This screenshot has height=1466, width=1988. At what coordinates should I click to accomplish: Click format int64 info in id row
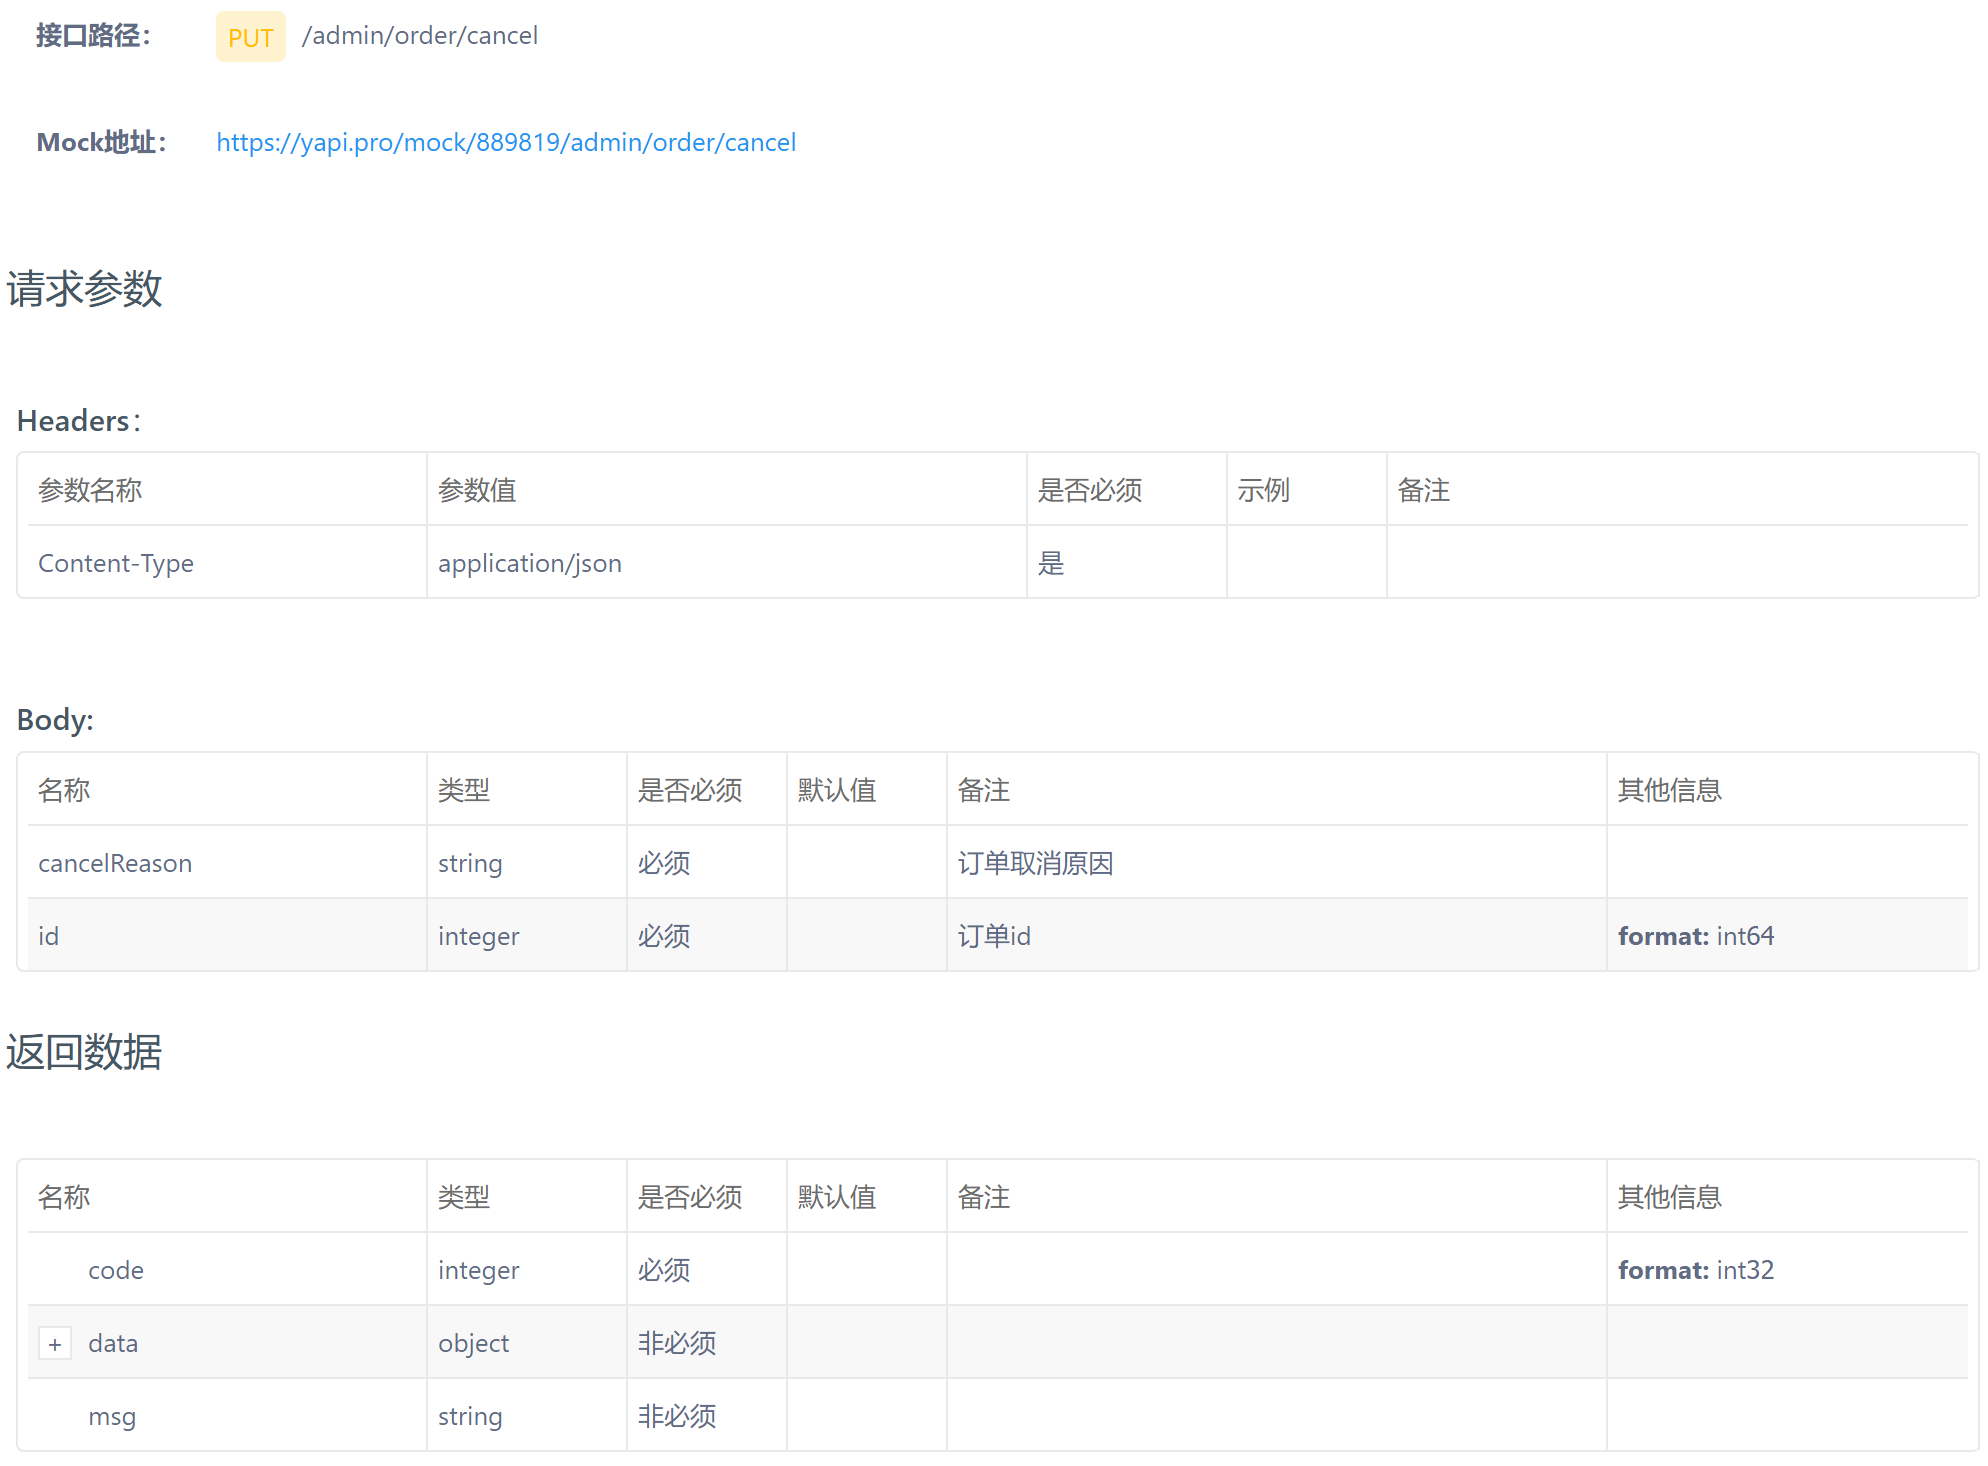(1696, 936)
